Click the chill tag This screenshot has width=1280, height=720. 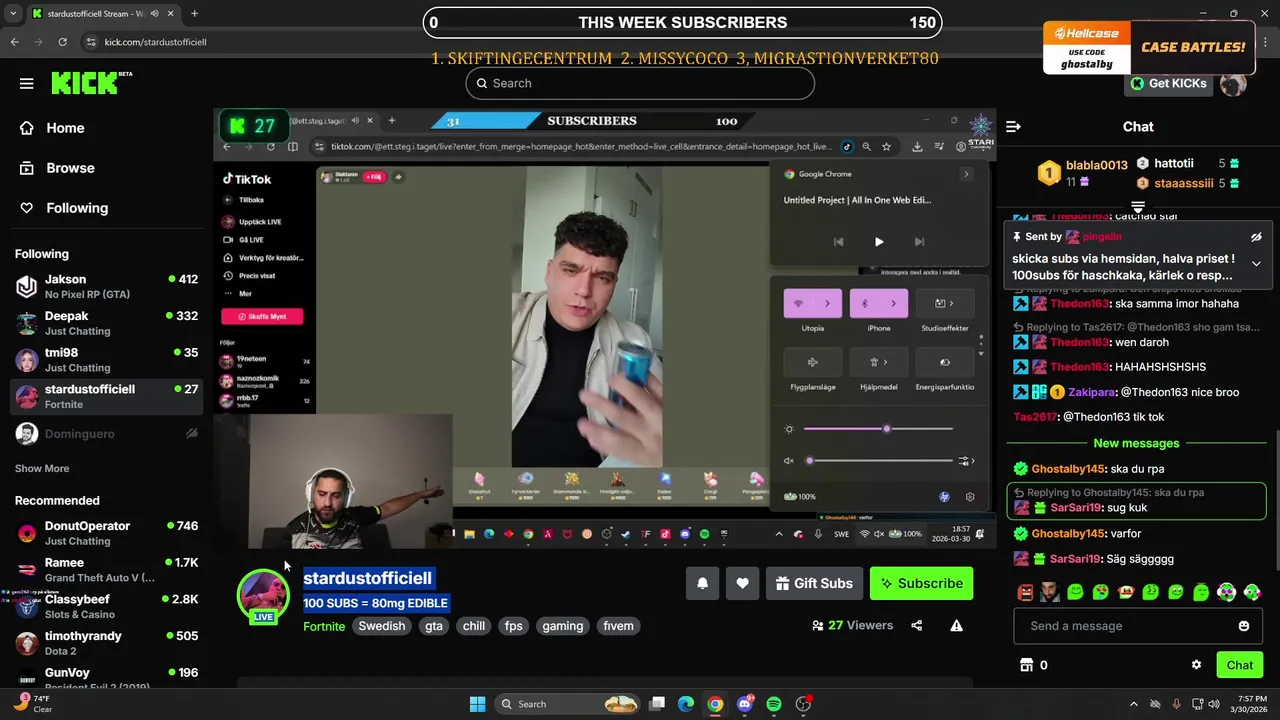tap(474, 626)
